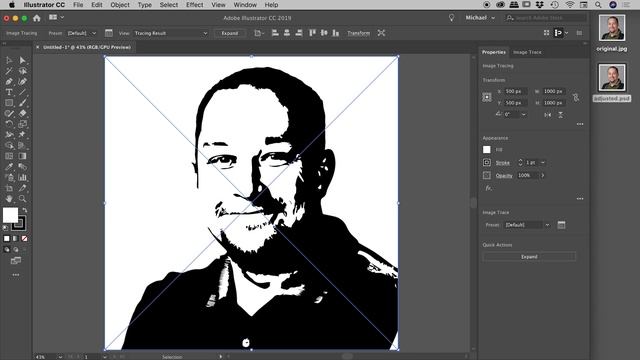This screenshot has width=640, height=360.
Task: Open Transform link in control bar
Action: point(358,33)
